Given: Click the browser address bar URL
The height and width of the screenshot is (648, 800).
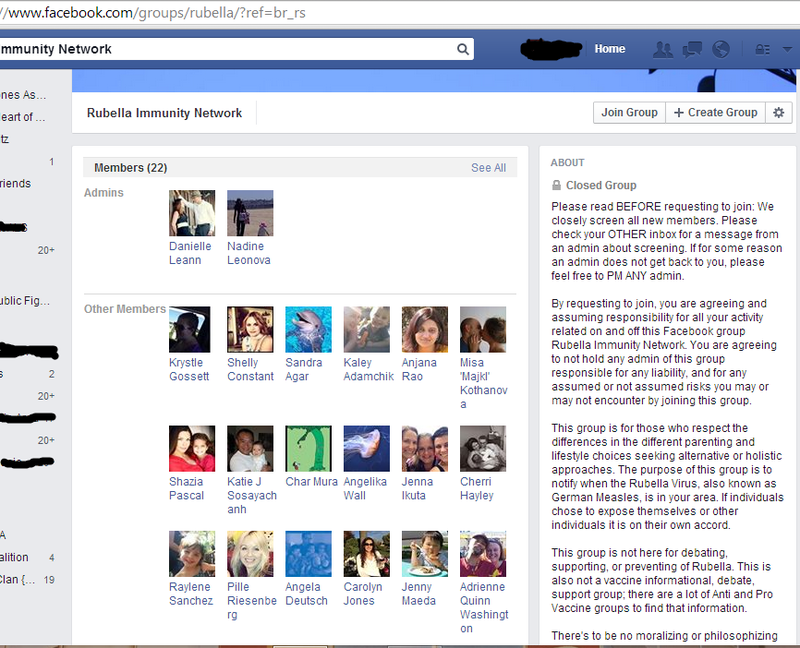Looking at the screenshot, I should click(153, 13).
